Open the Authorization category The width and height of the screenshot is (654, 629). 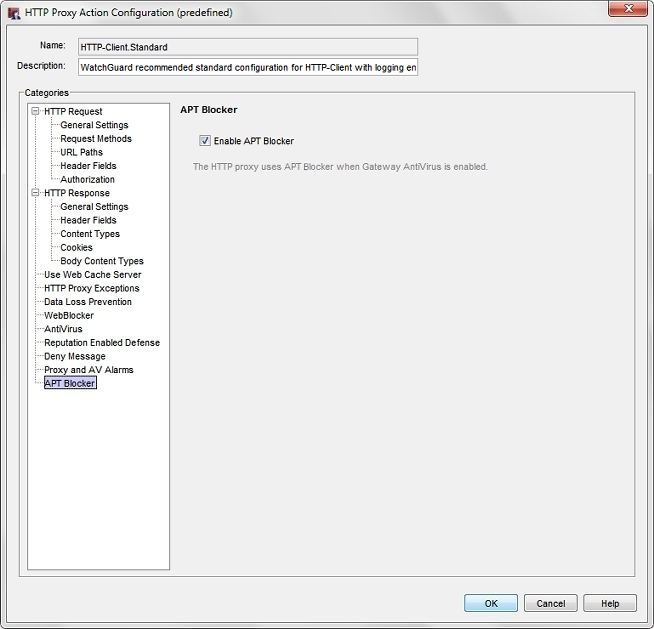88,179
